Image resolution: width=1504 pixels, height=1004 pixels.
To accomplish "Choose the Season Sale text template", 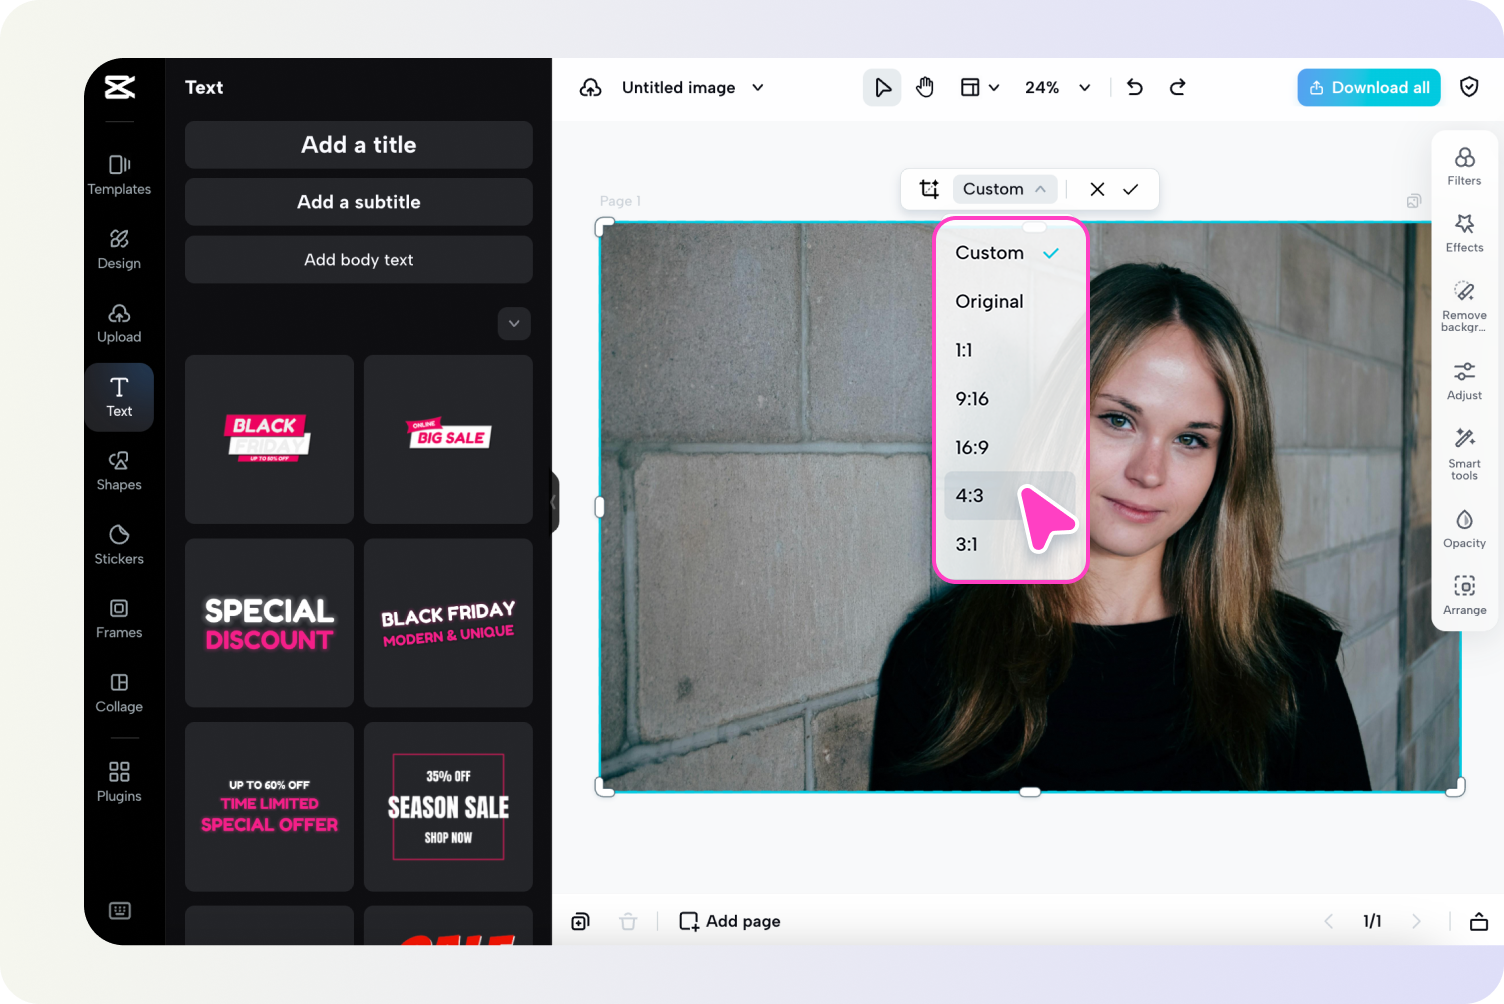I will [448, 807].
